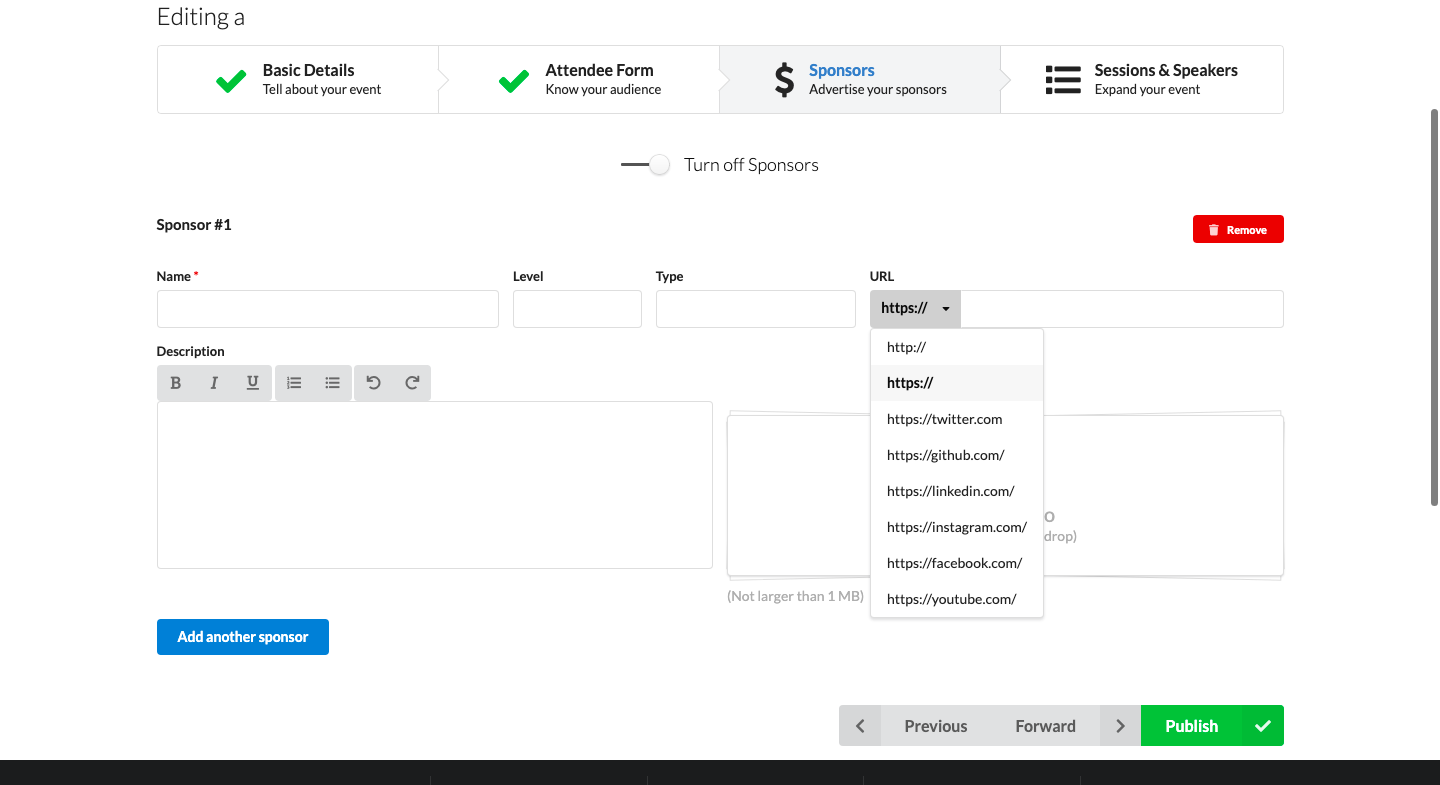Select the https://youtube.com/ prefix option

click(x=957, y=599)
